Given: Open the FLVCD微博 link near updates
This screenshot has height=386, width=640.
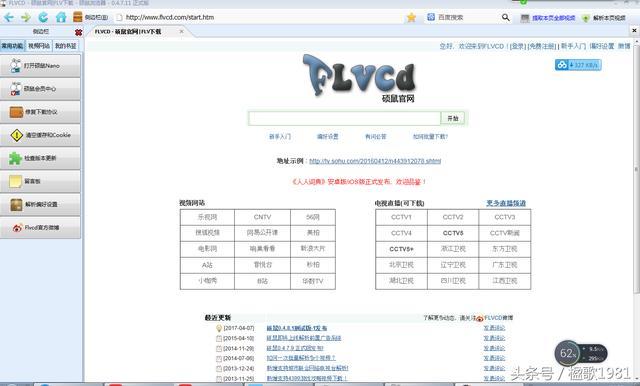Looking at the screenshot, I should pos(498,318).
